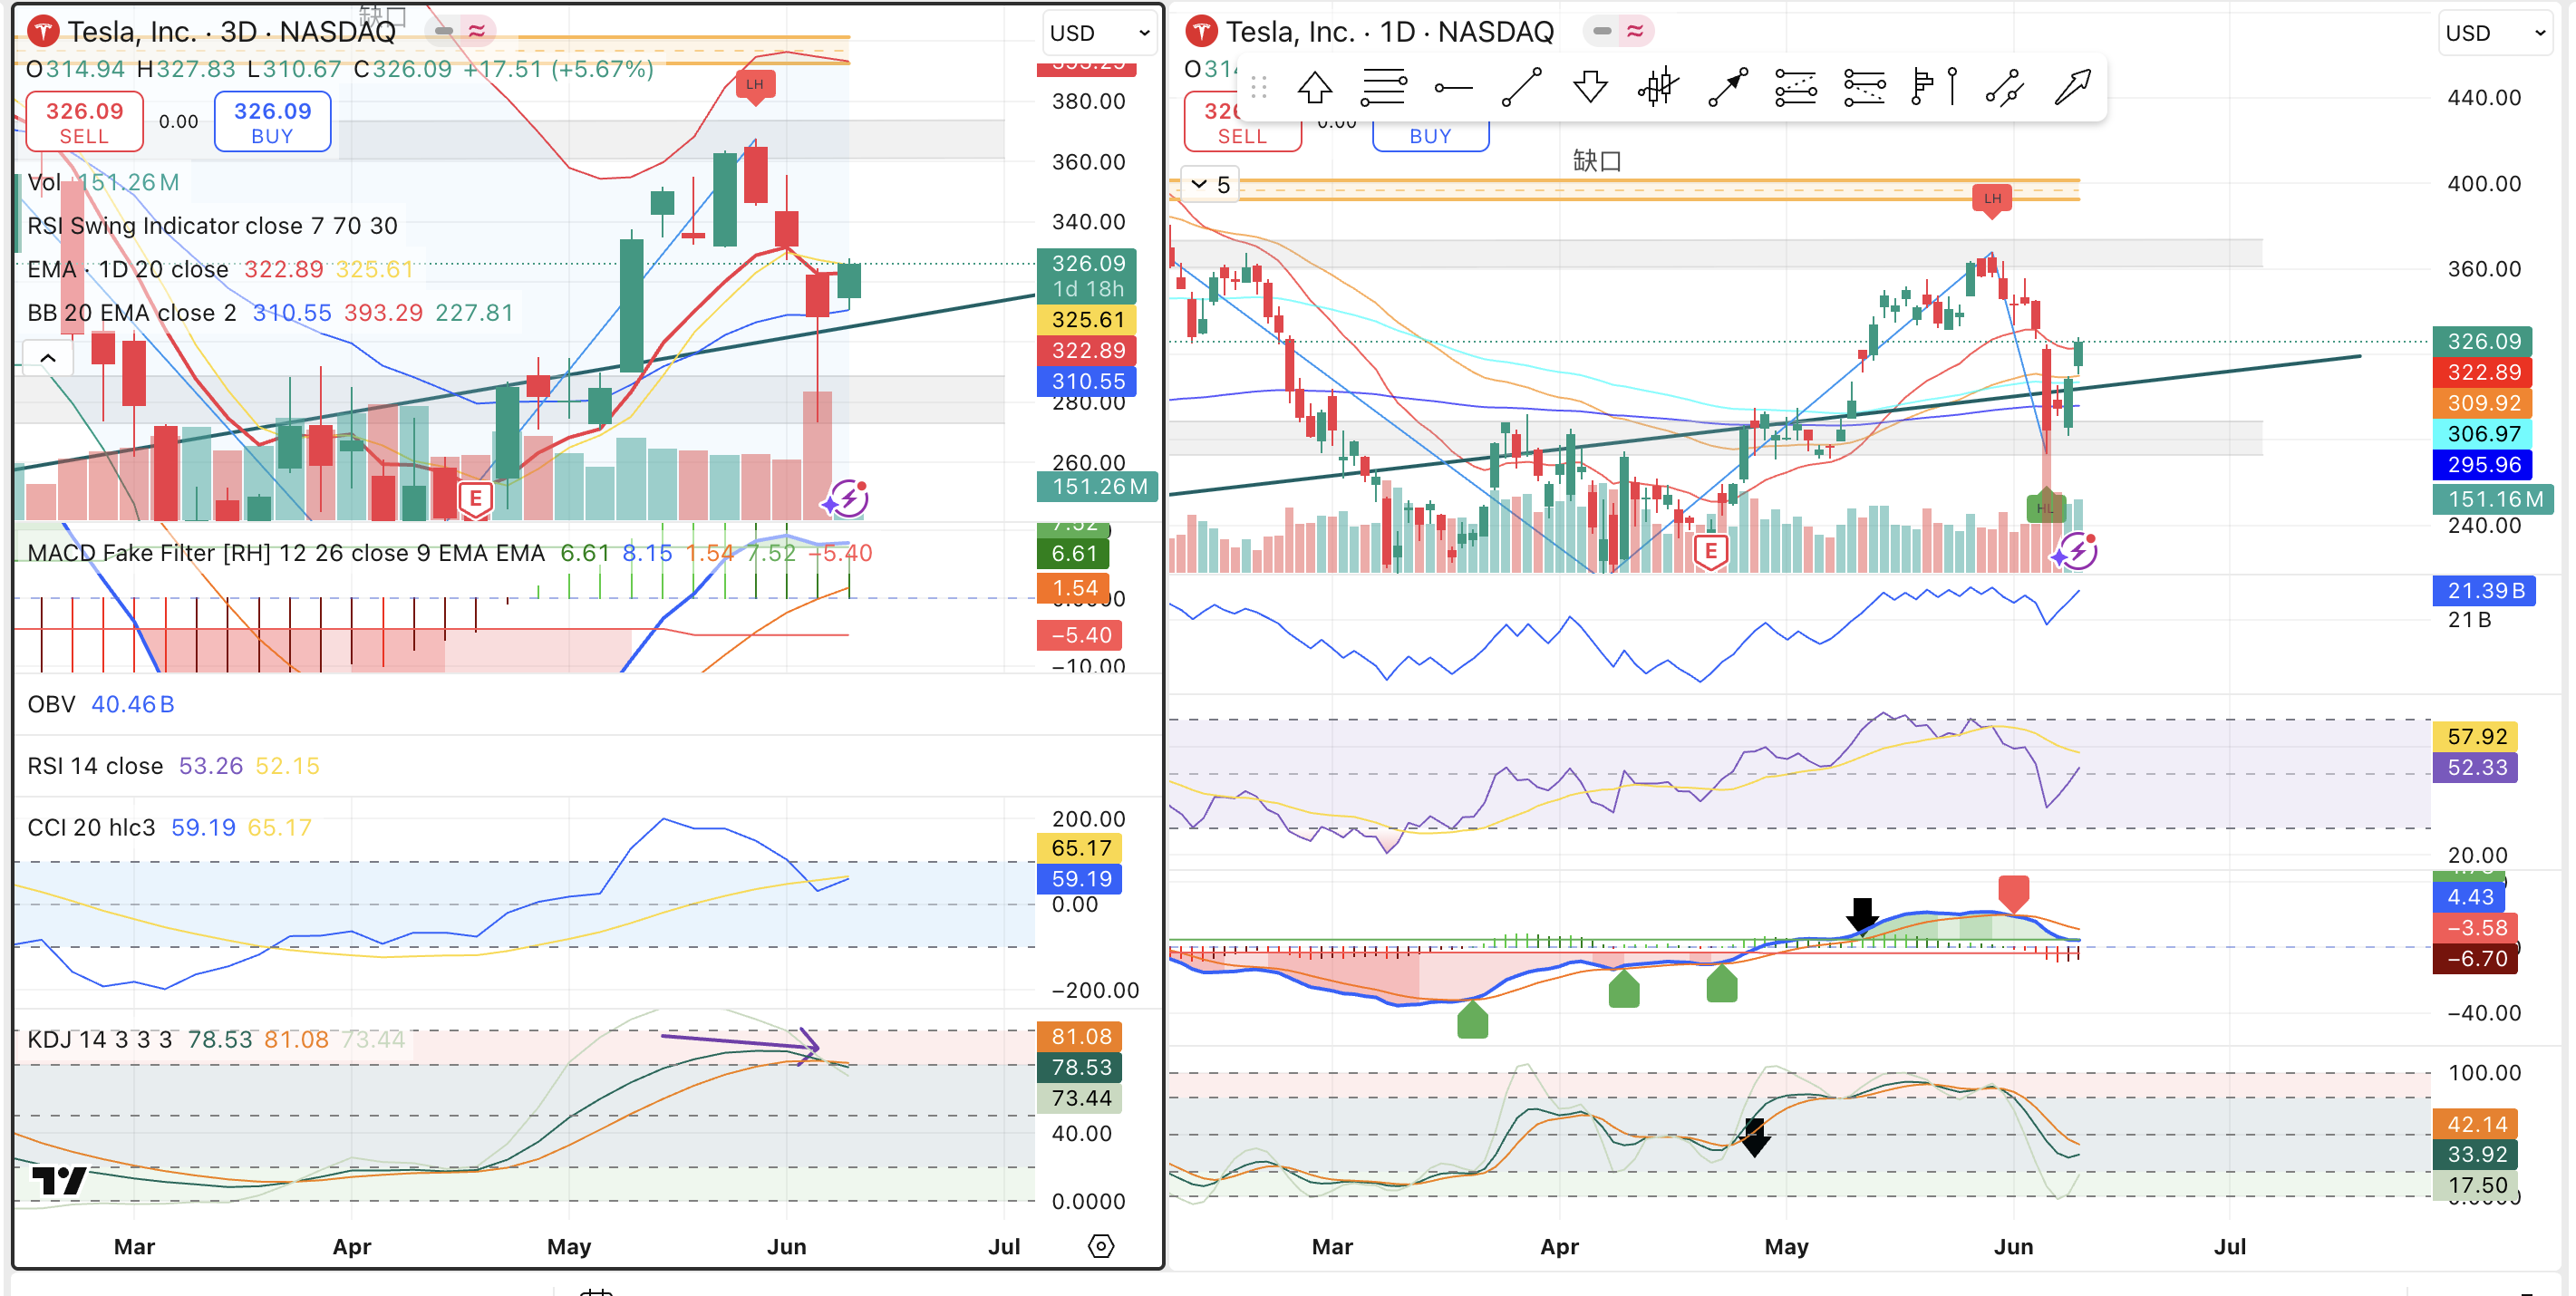Toggle the pink wave indicator on 1D chart header

tap(1636, 31)
